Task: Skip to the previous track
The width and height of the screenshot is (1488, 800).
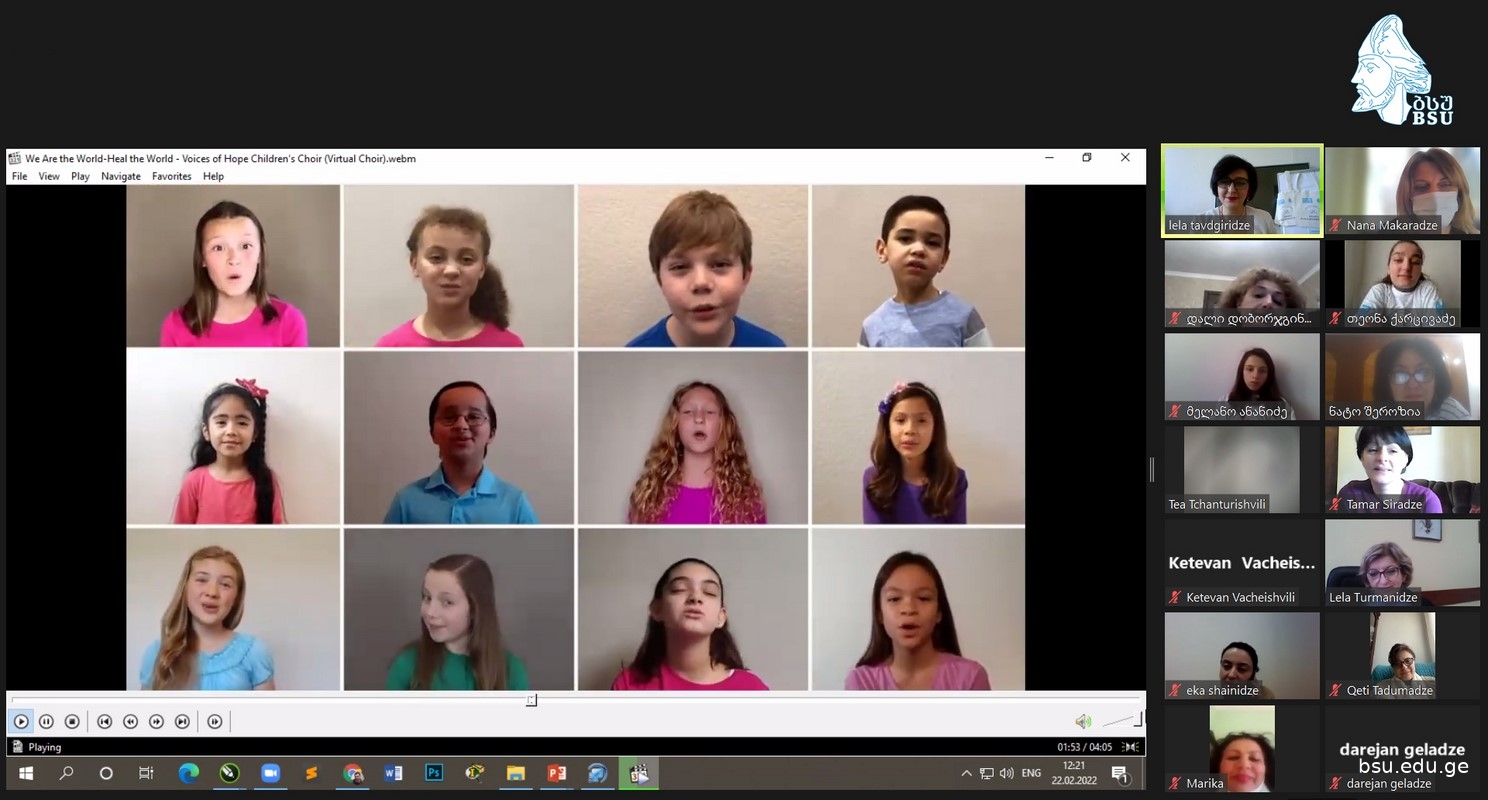Action: coord(104,721)
